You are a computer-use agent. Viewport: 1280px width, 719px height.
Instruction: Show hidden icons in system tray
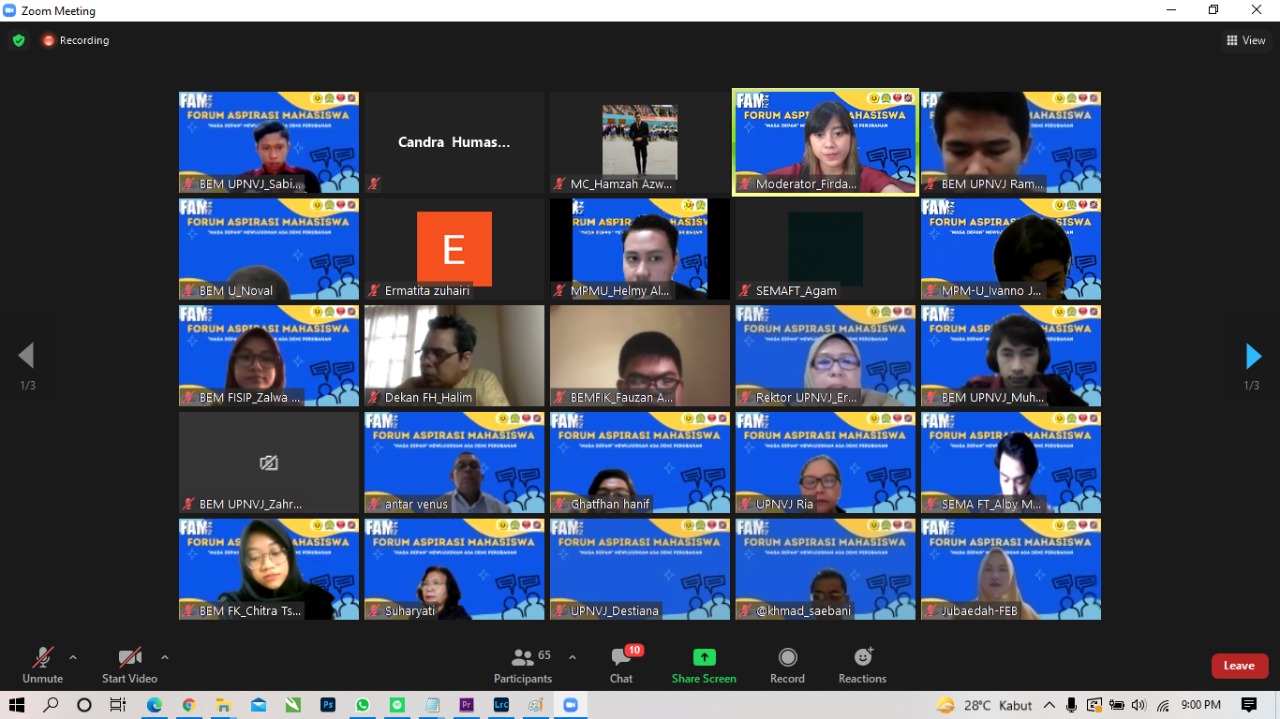point(1049,705)
